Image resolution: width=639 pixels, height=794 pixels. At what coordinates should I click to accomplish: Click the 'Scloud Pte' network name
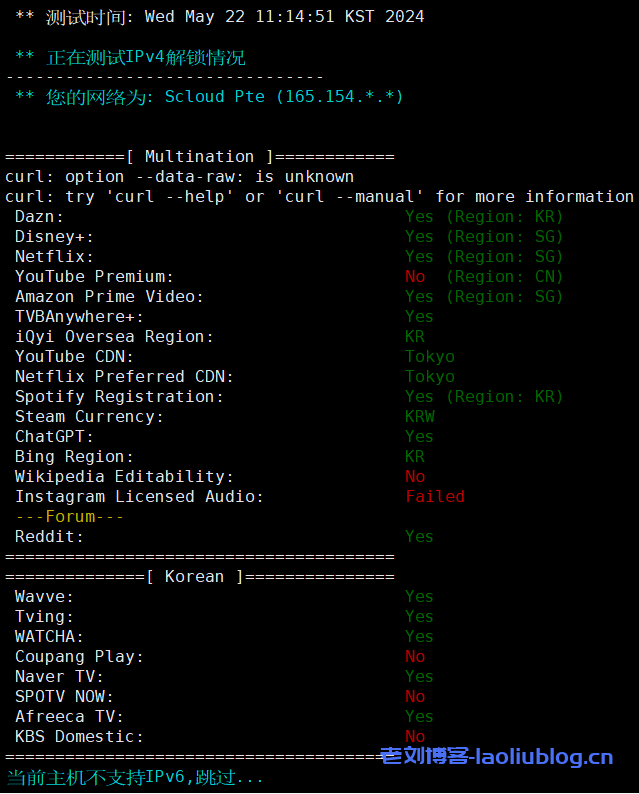pyautogui.click(x=215, y=96)
